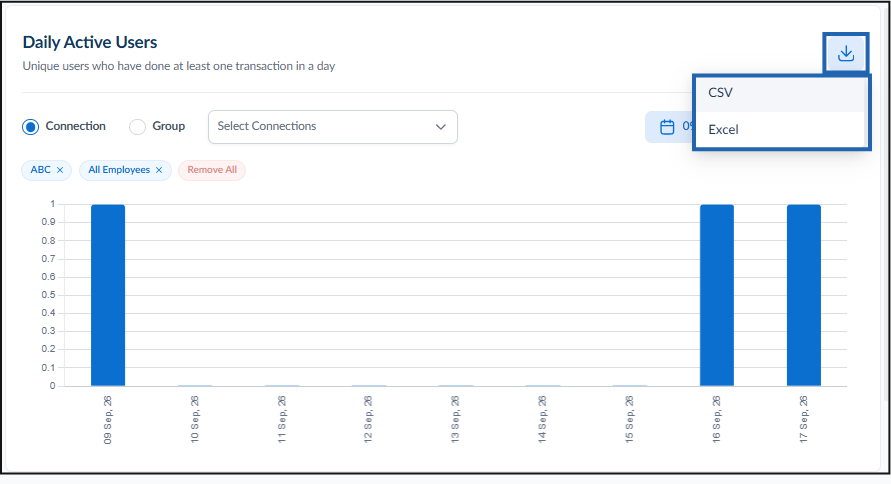Click the 17 Sep bar in chart
891x484 pixels.
coord(803,295)
